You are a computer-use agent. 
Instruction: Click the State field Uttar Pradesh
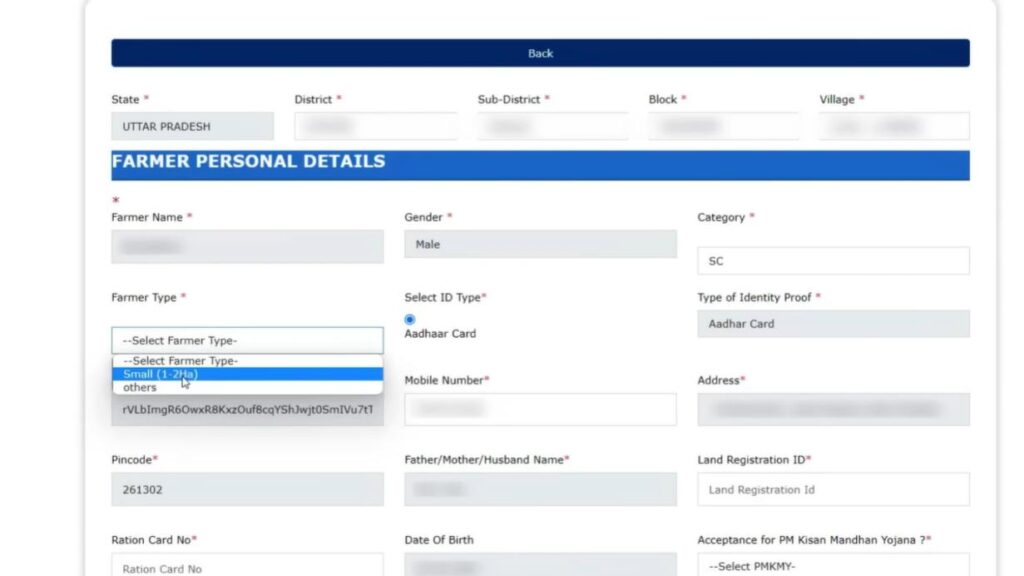[x=192, y=127]
